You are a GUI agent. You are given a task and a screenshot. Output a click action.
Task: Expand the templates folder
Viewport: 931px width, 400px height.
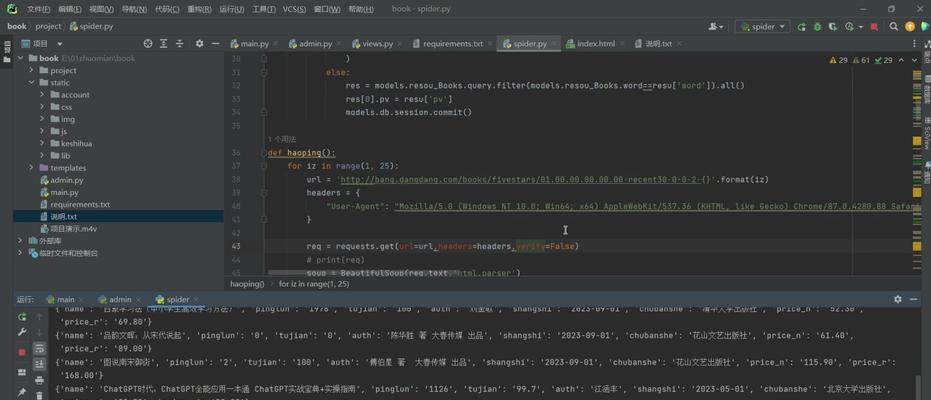coord(31,168)
